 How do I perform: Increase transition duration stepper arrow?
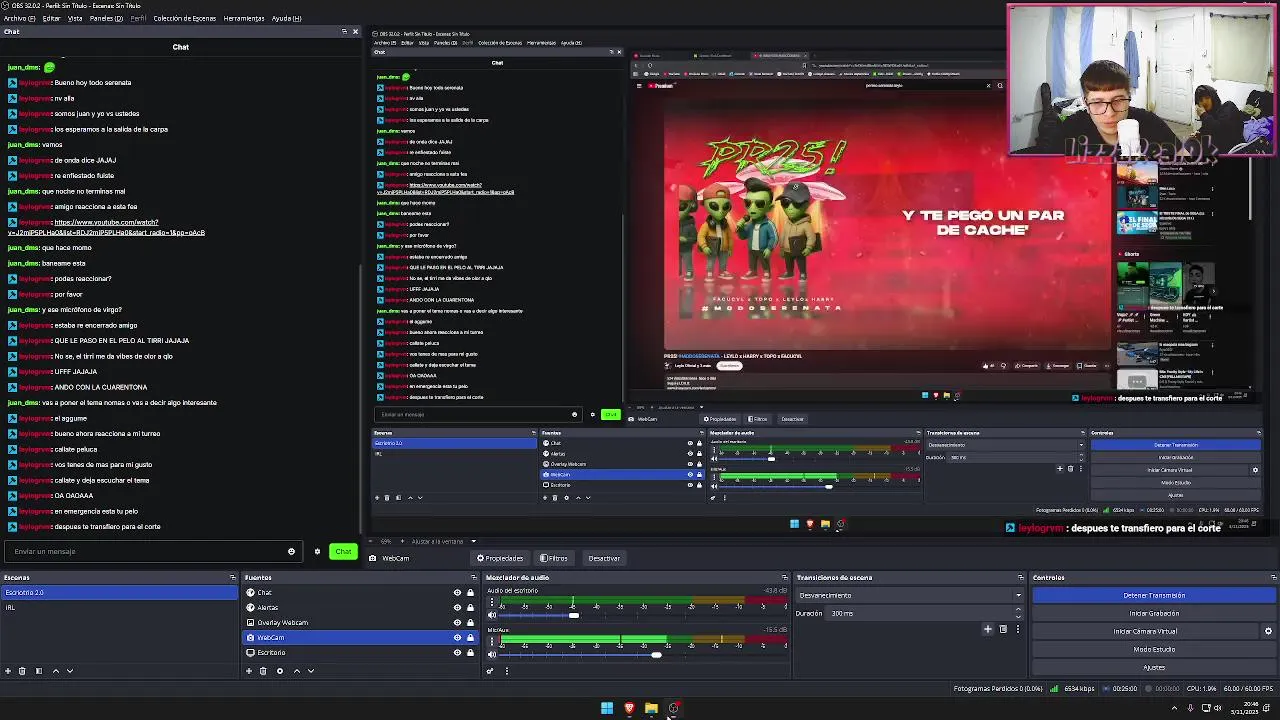[x=1019, y=610]
